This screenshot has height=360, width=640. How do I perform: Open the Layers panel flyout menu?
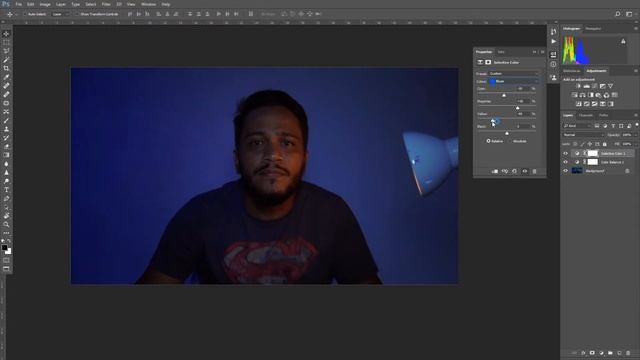point(636,116)
